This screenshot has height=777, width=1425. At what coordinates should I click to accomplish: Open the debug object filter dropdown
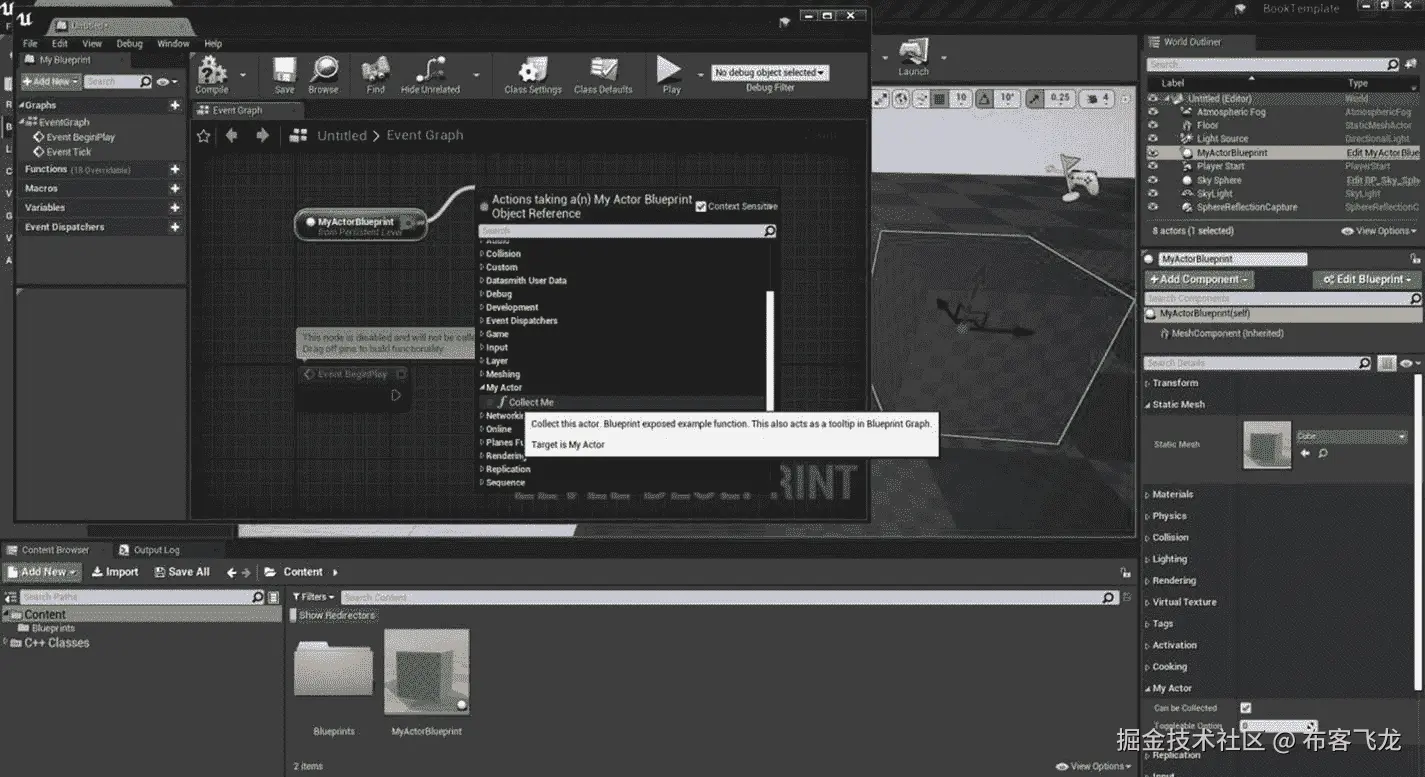pyautogui.click(x=770, y=73)
